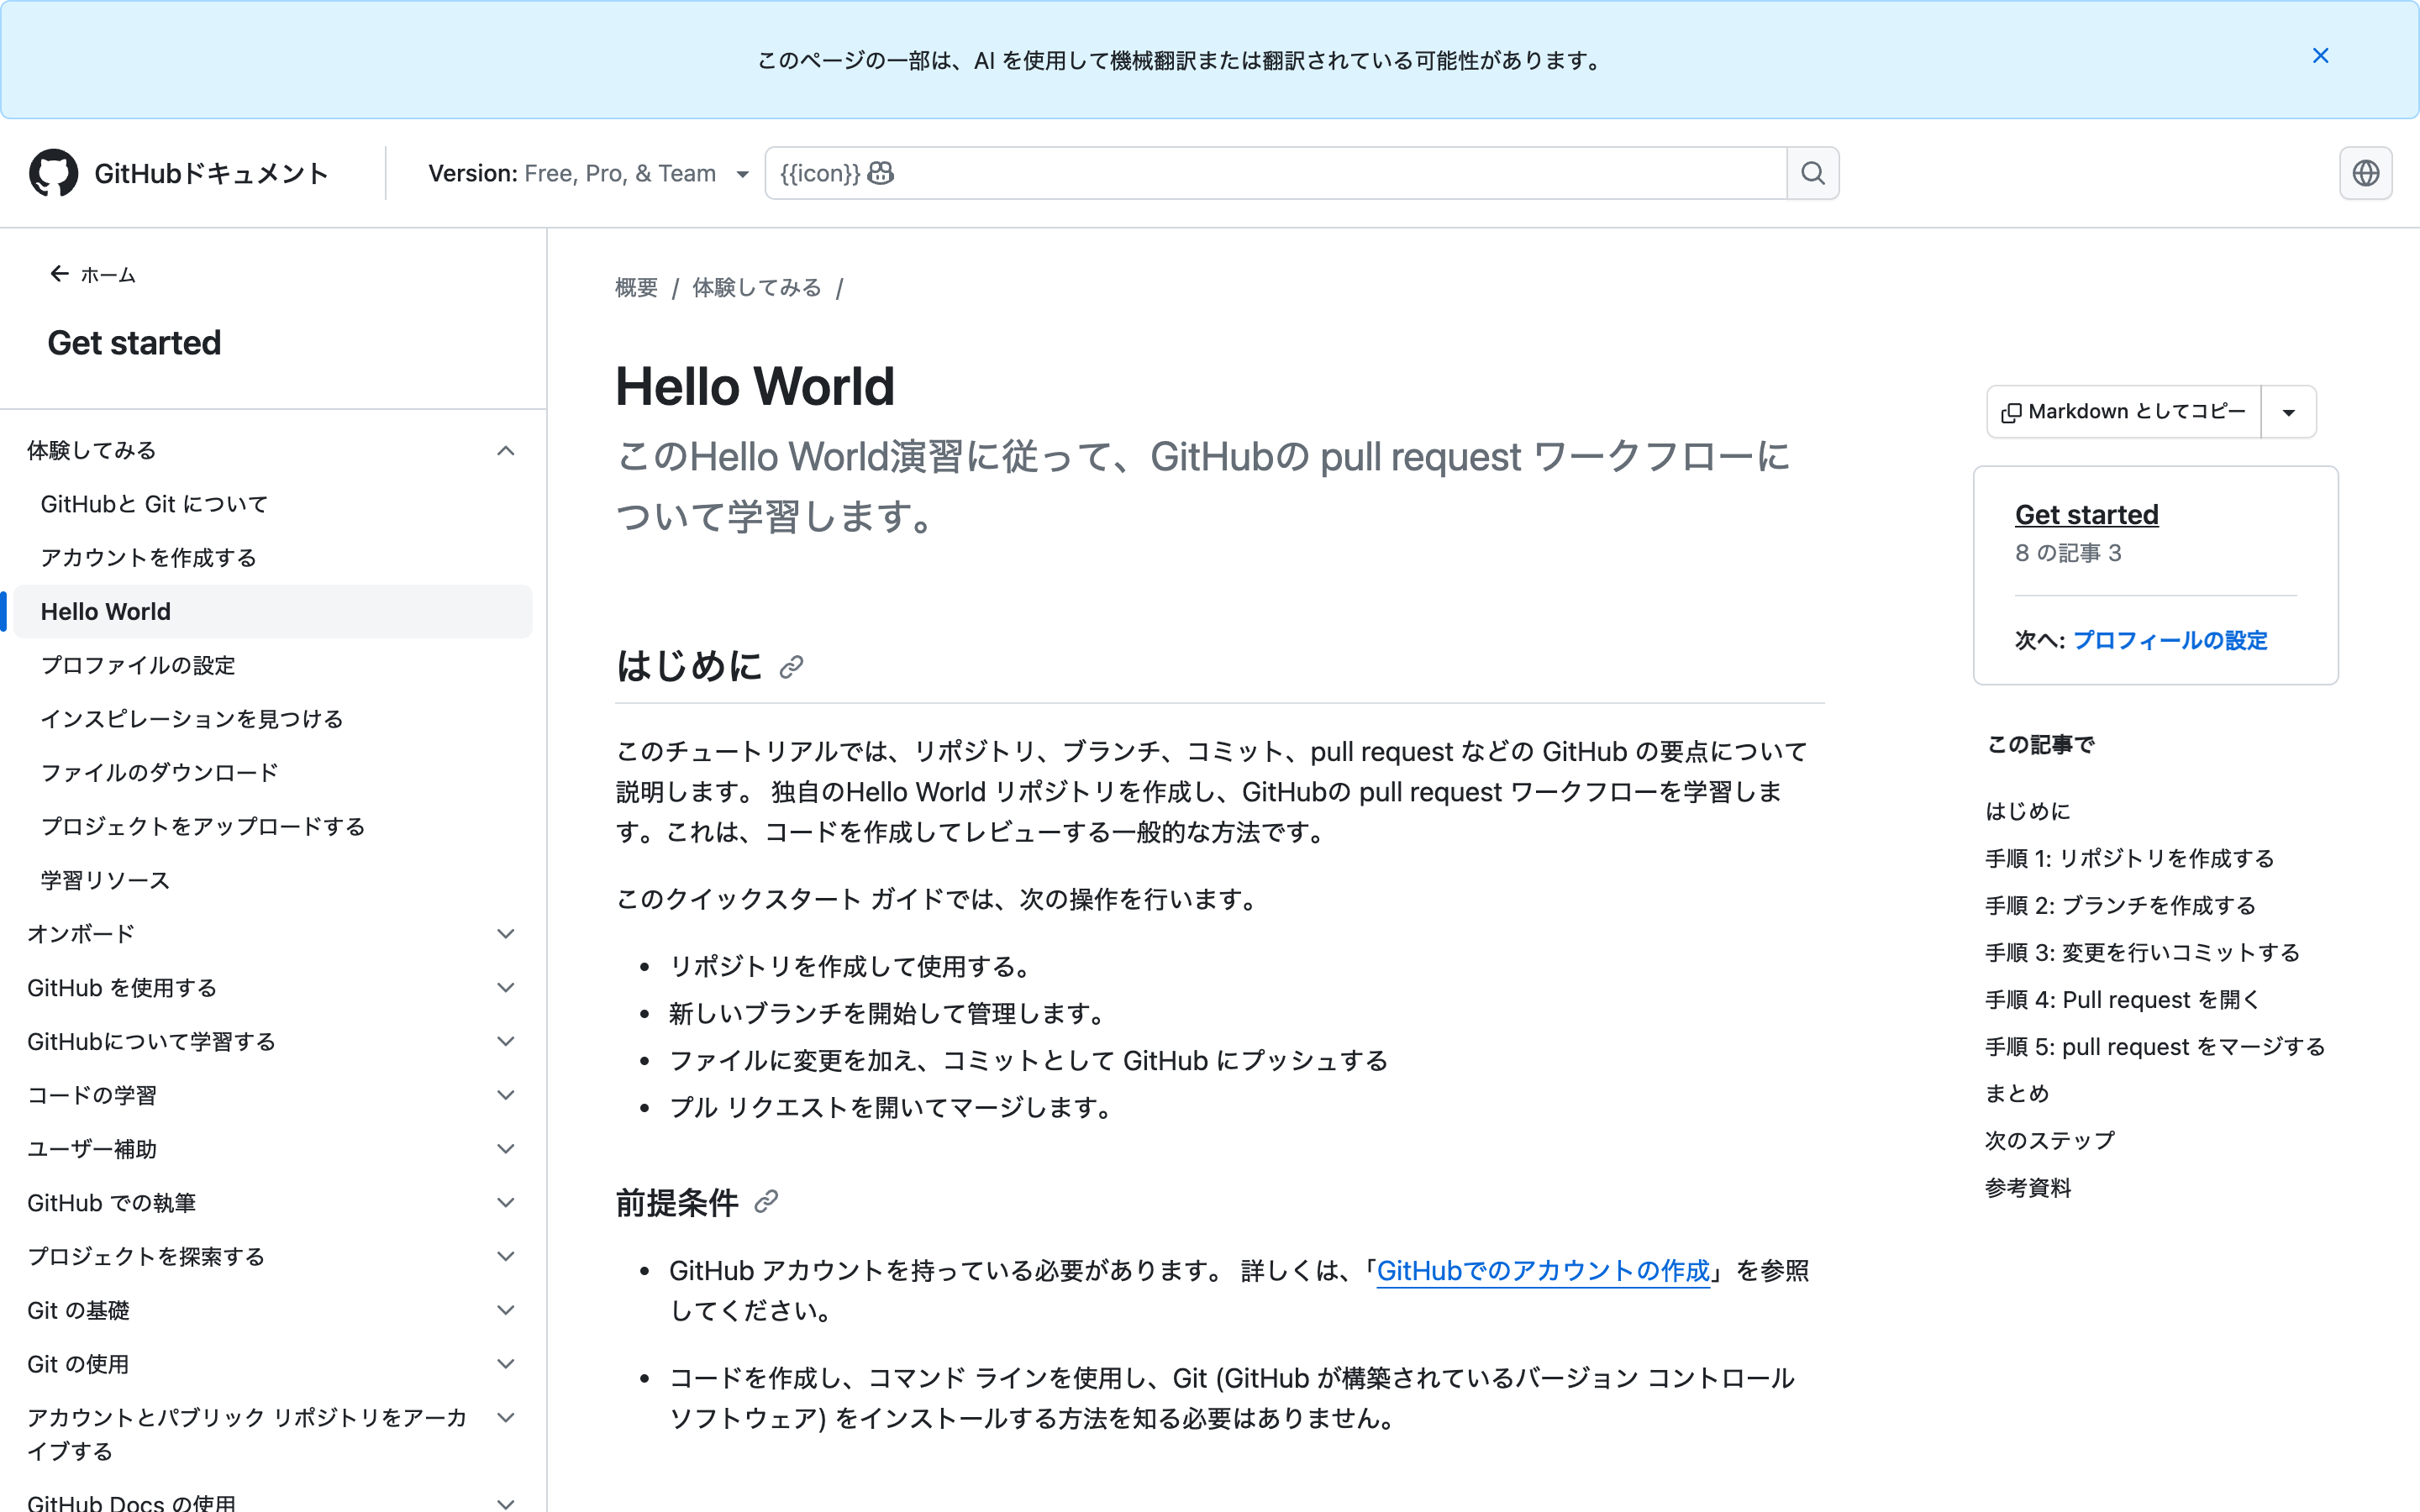Image resolution: width=2420 pixels, height=1512 pixels.
Task: Click the GitHub Octocat logo
Action: click(x=53, y=173)
